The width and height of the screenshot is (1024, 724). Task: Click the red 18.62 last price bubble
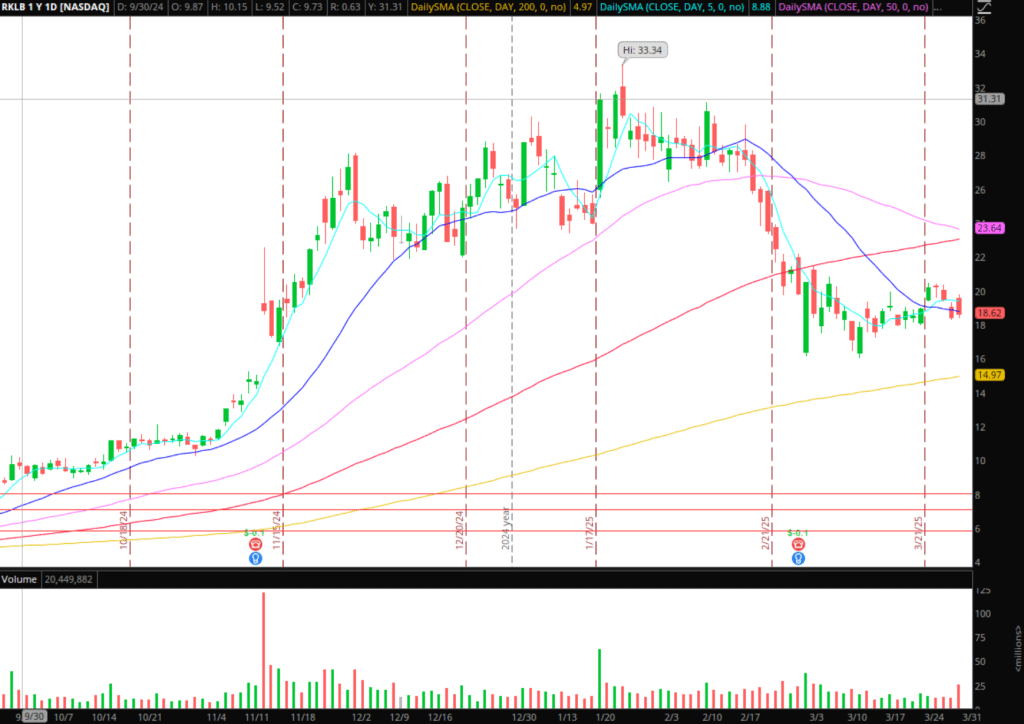(x=989, y=313)
